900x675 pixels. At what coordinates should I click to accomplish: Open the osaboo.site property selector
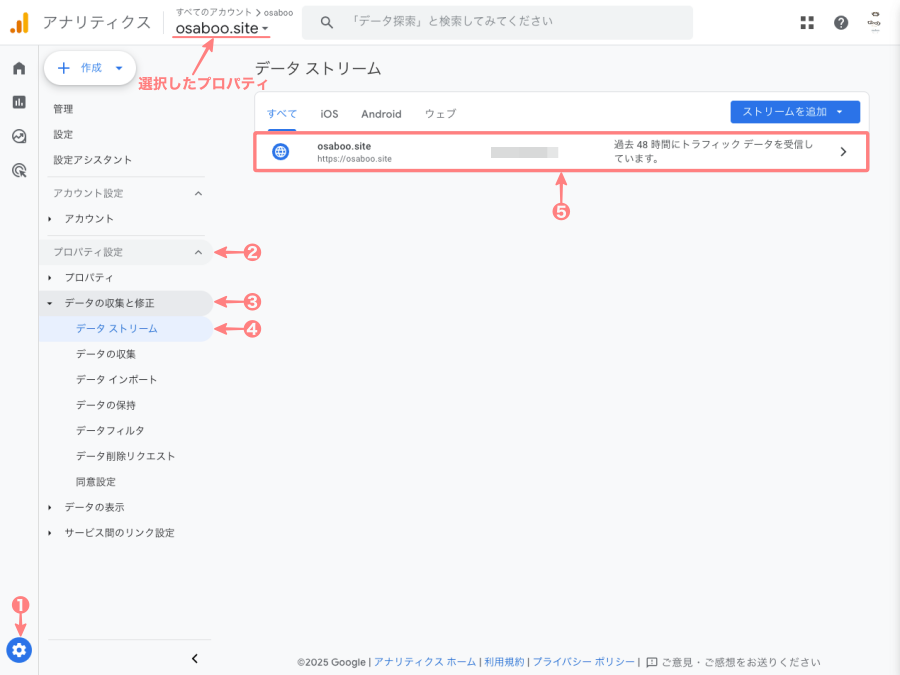click(x=222, y=28)
